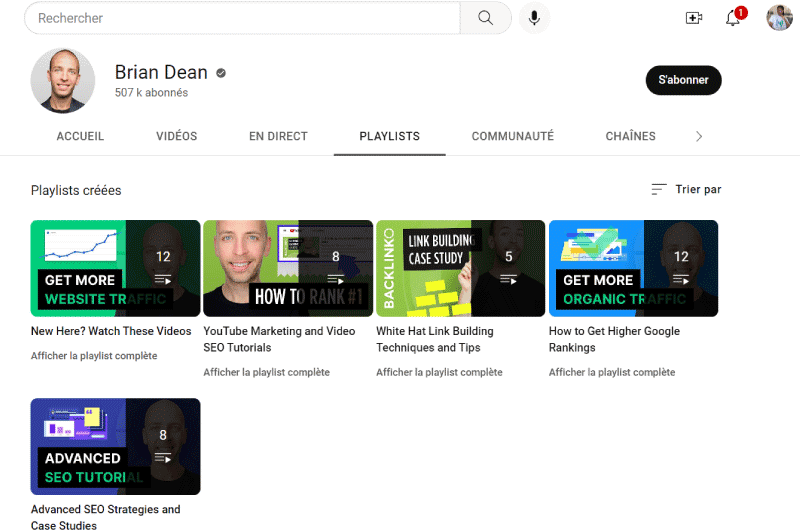Click playlist queue icon on YouTube Marketing thumbnail
This screenshot has width=800, height=530.
(335, 280)
